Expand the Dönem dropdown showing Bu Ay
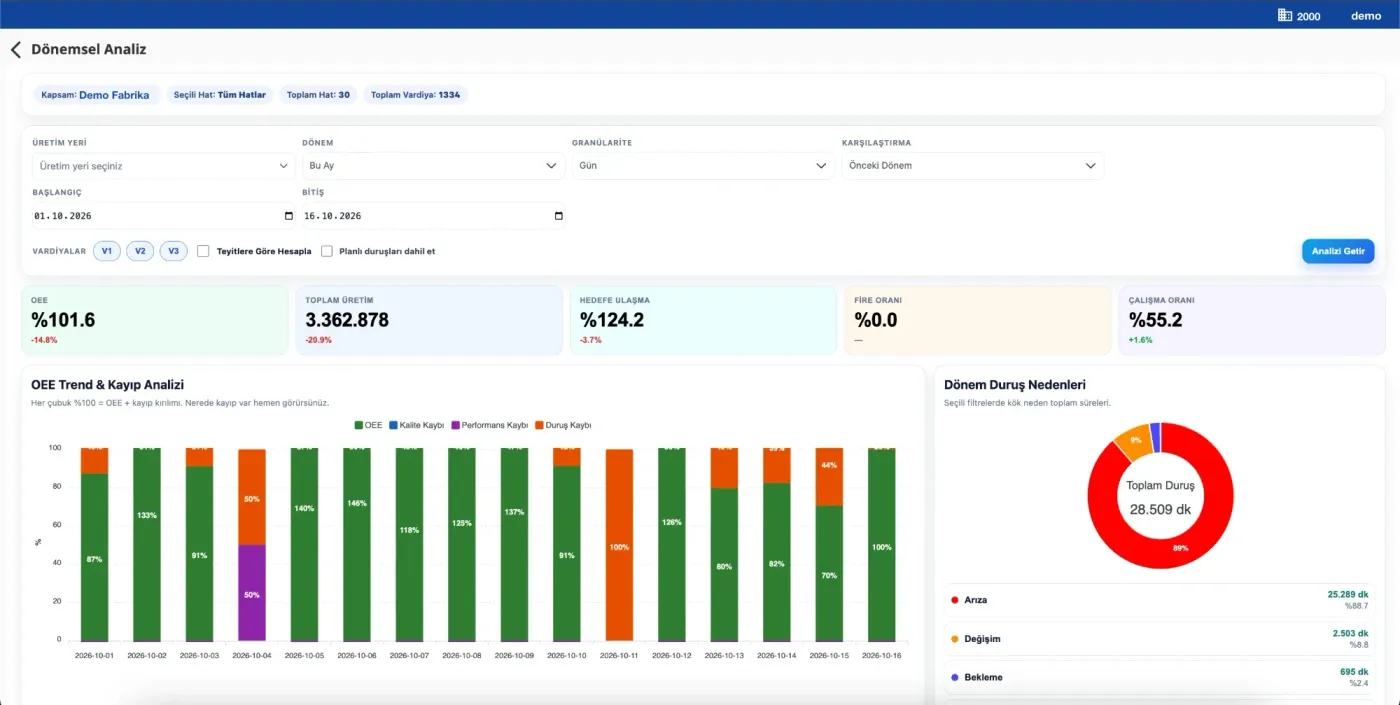Screen dimensions: 1400x705 click(433, 166)
